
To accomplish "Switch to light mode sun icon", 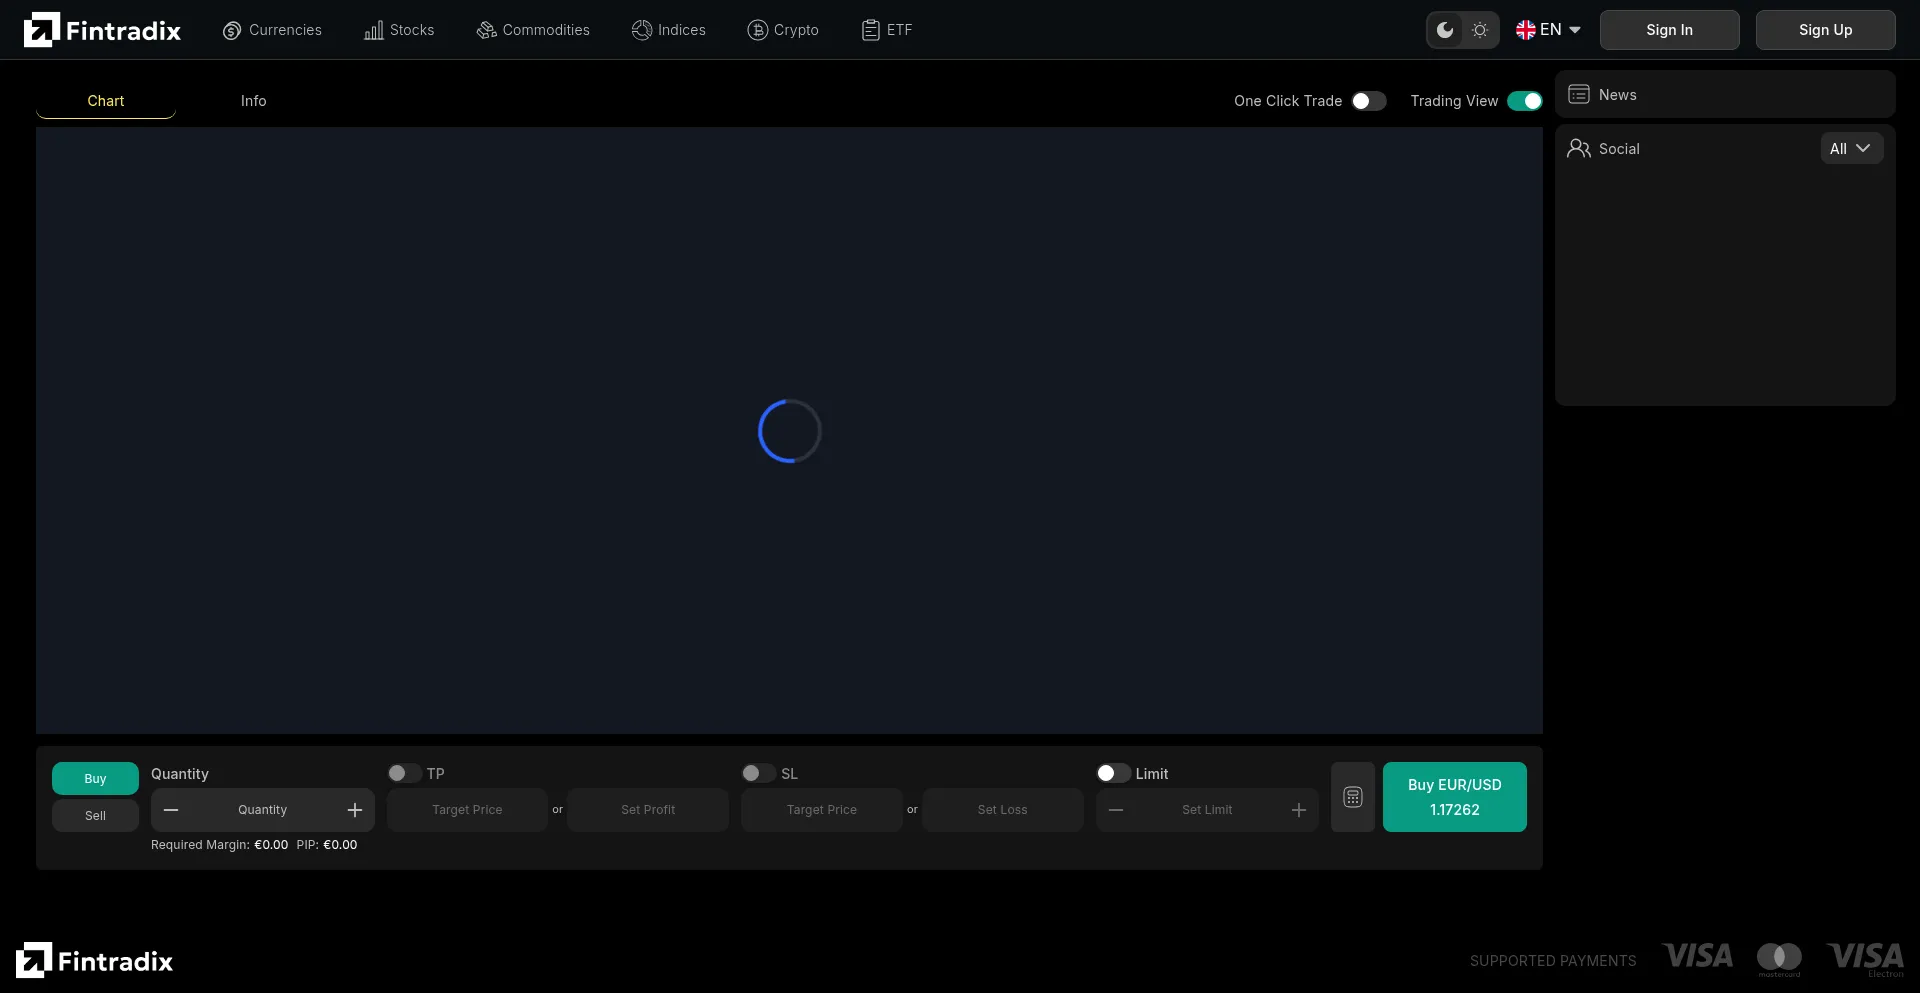I will point(1480,30).
